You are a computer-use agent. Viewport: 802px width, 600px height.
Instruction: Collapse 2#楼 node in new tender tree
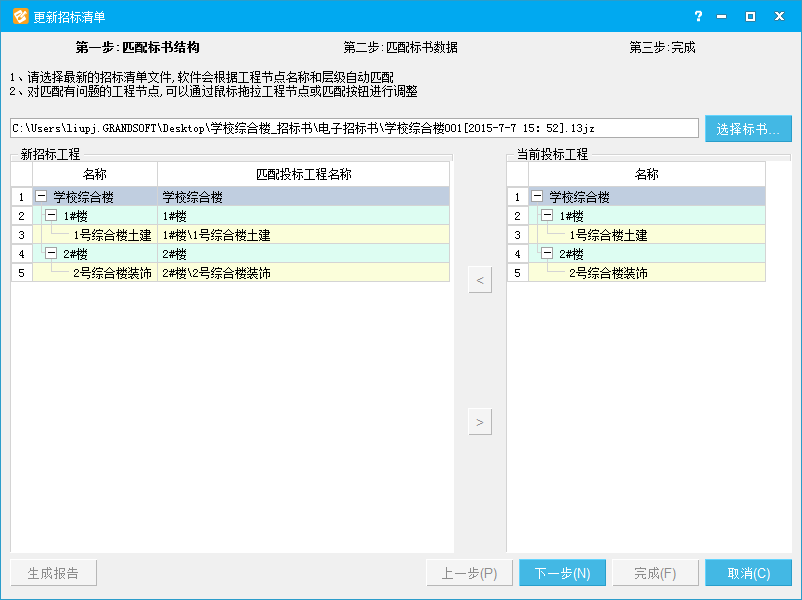[x=51, y=253]
